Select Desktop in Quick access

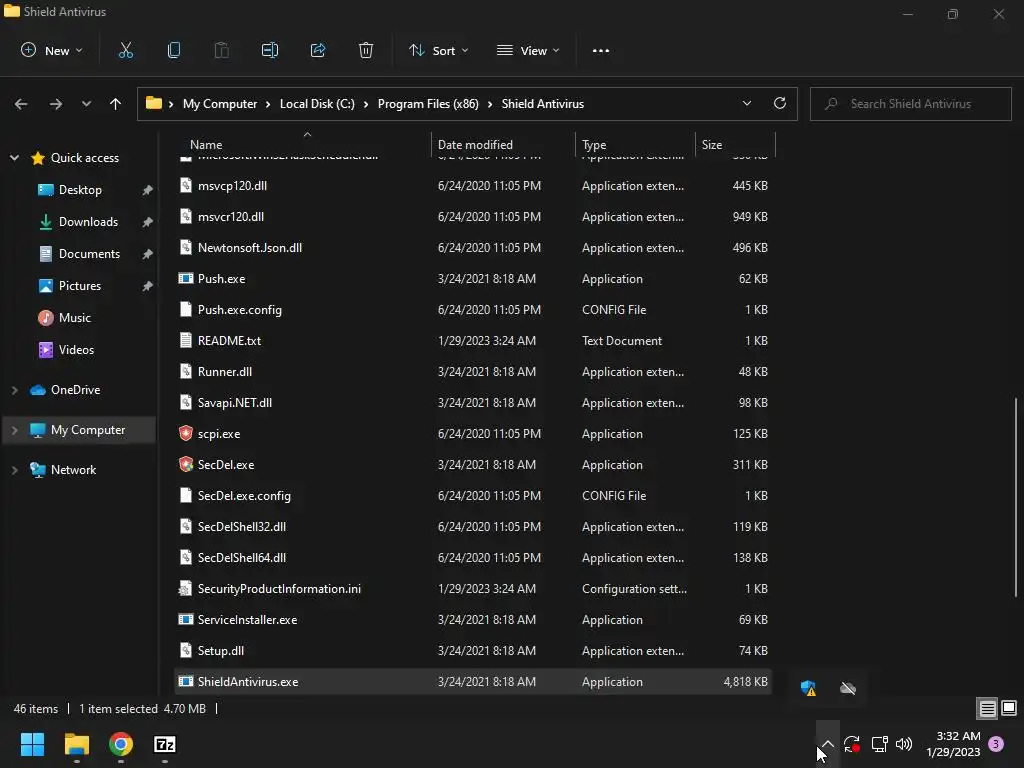(80, 190)
